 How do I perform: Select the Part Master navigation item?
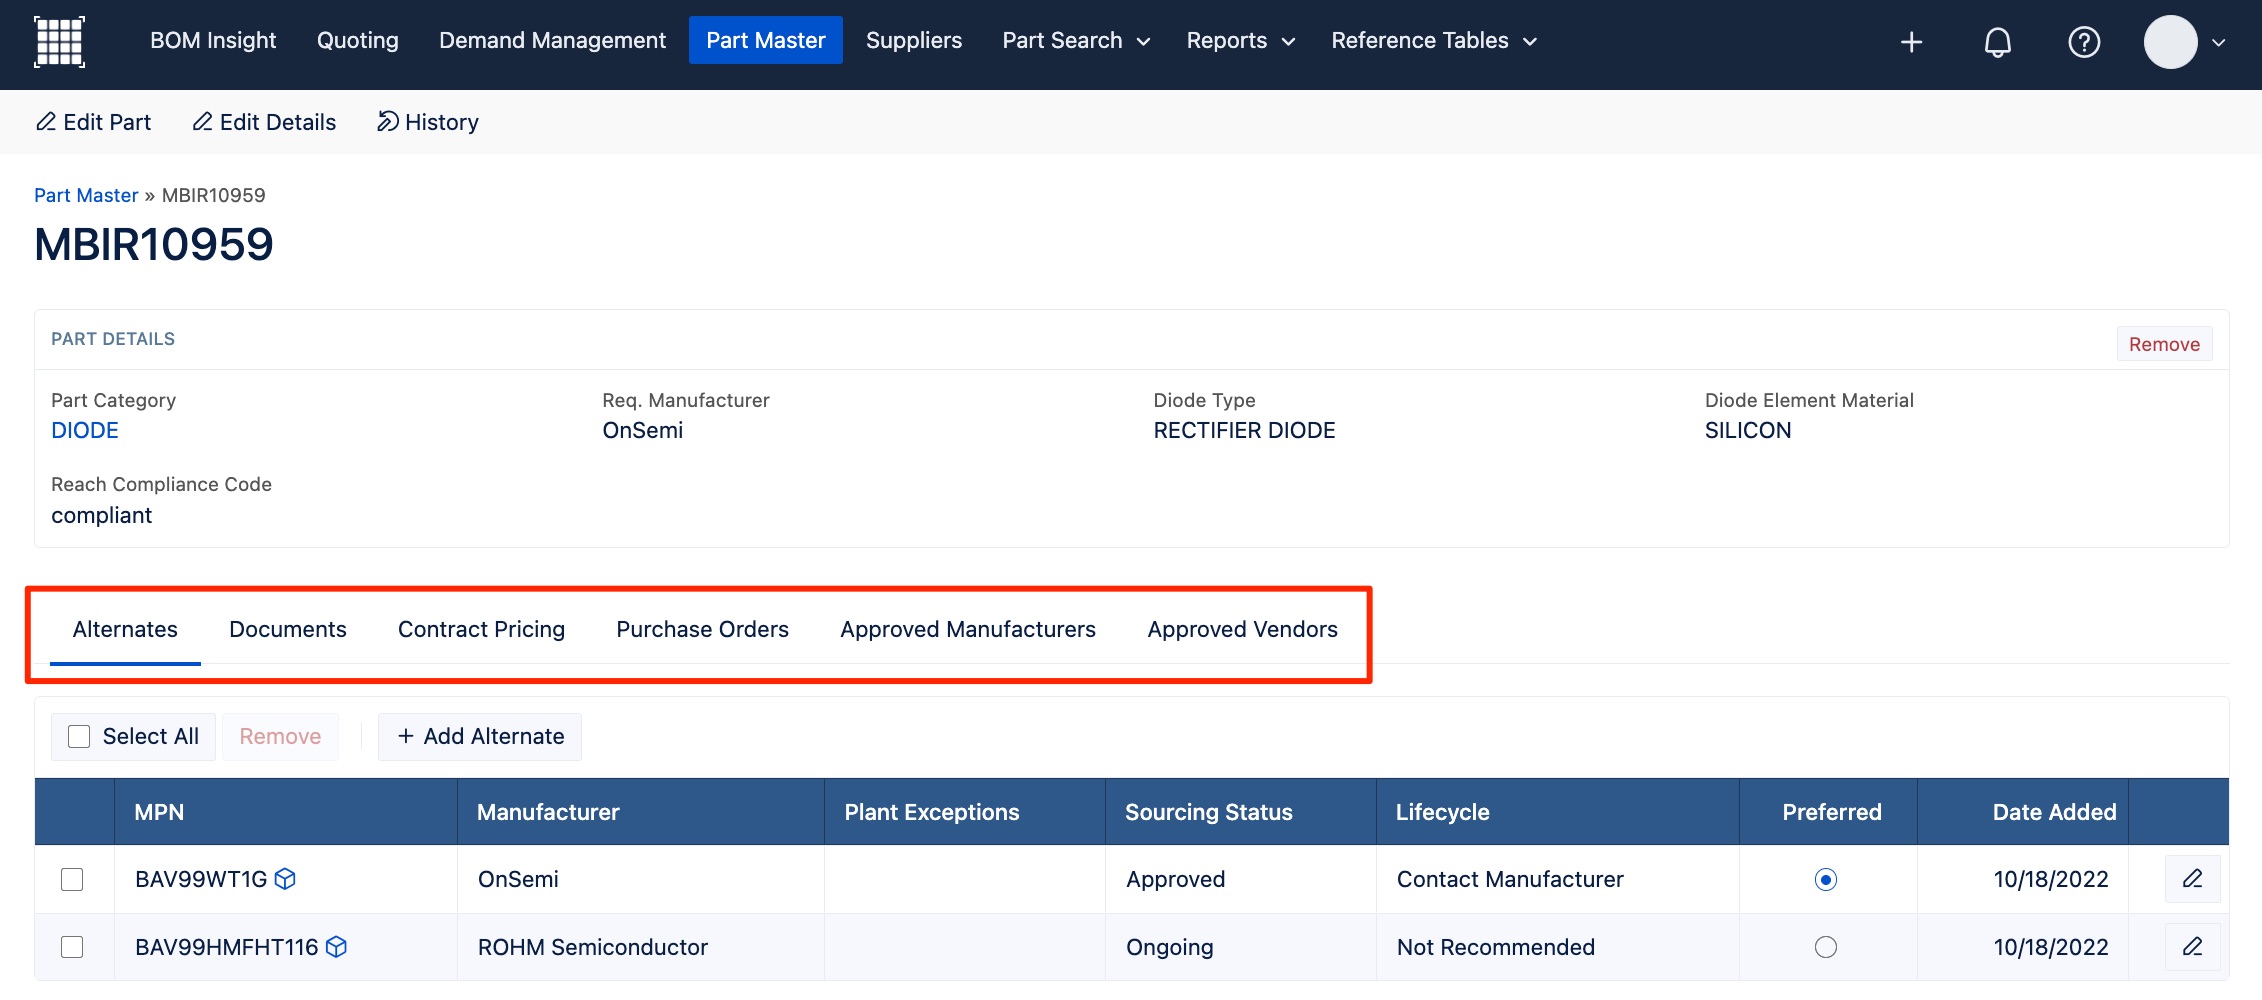(x=766, y=41)
